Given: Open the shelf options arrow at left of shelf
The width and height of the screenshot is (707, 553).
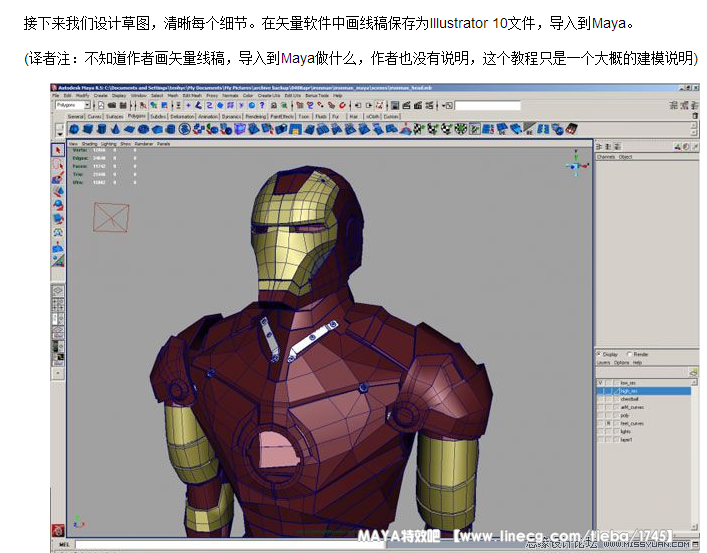Looking at the screenshot, I should tap(60, 134).
